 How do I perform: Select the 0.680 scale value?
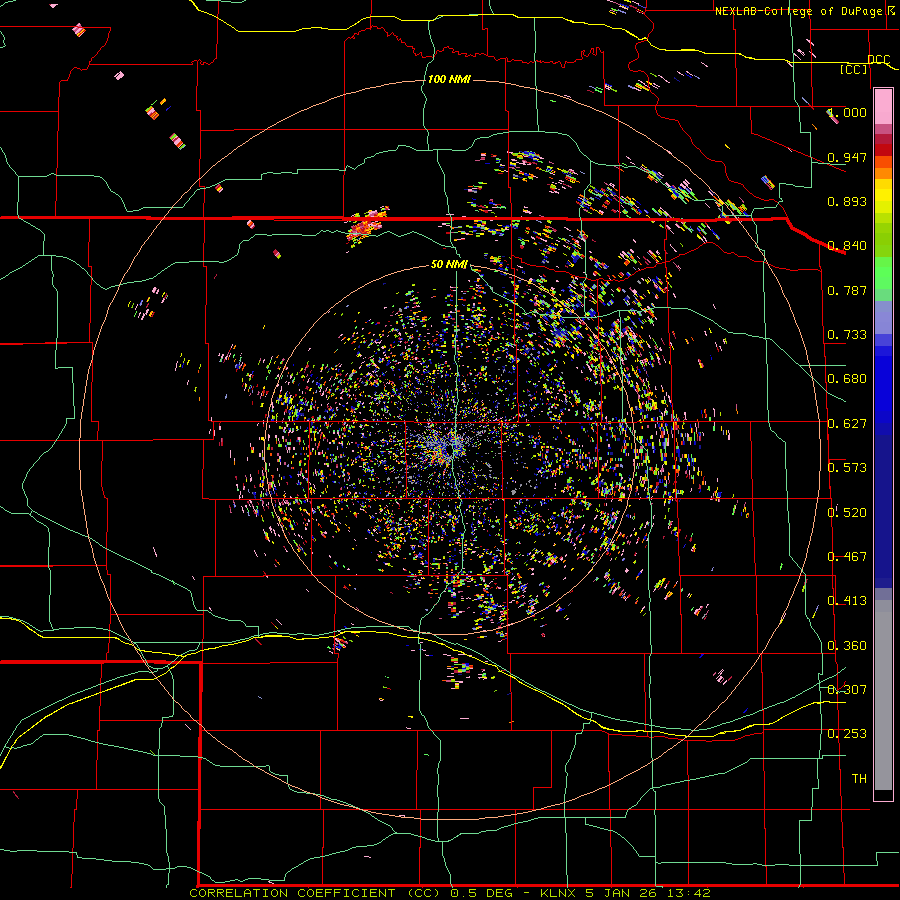[847, 378]
